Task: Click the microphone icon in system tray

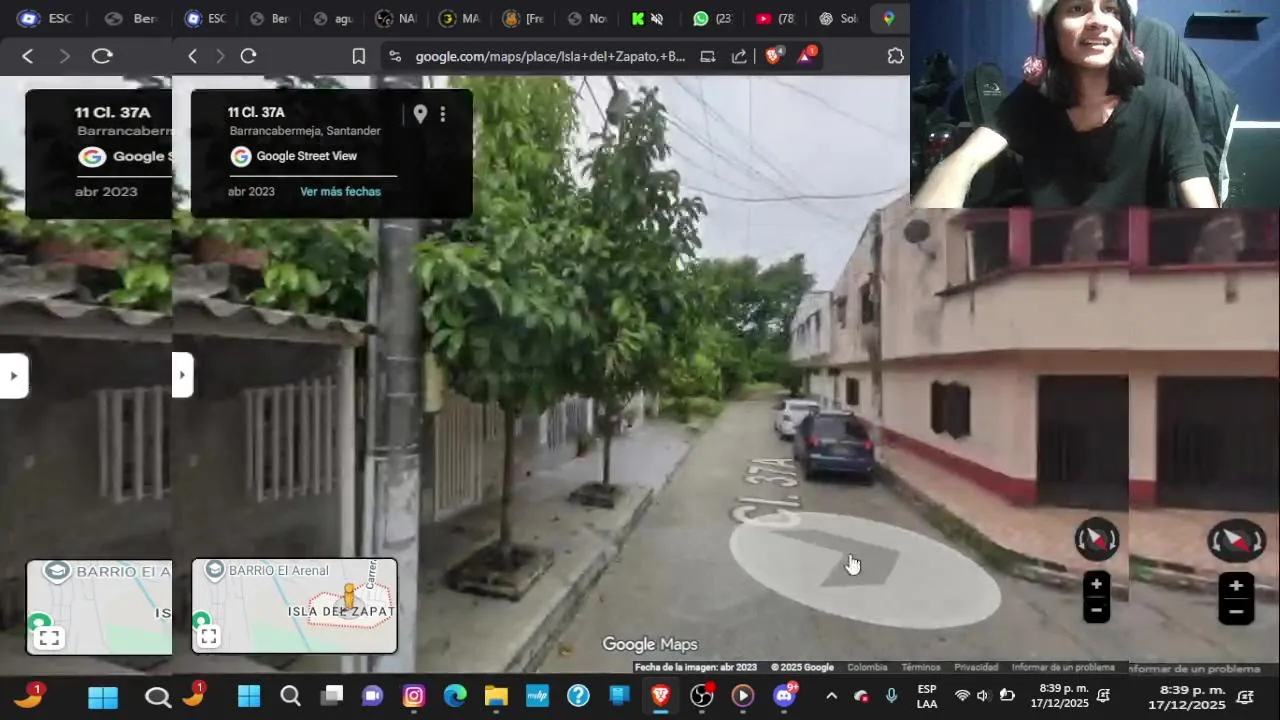Action: click(x=891, y=696)
